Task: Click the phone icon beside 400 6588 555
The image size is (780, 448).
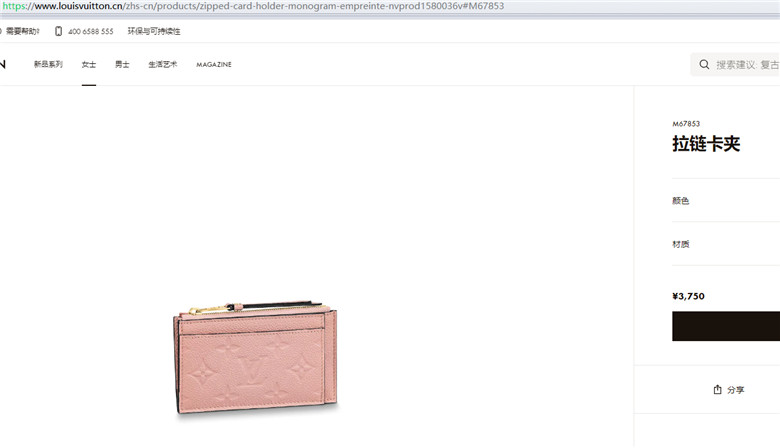Action: 58,31
